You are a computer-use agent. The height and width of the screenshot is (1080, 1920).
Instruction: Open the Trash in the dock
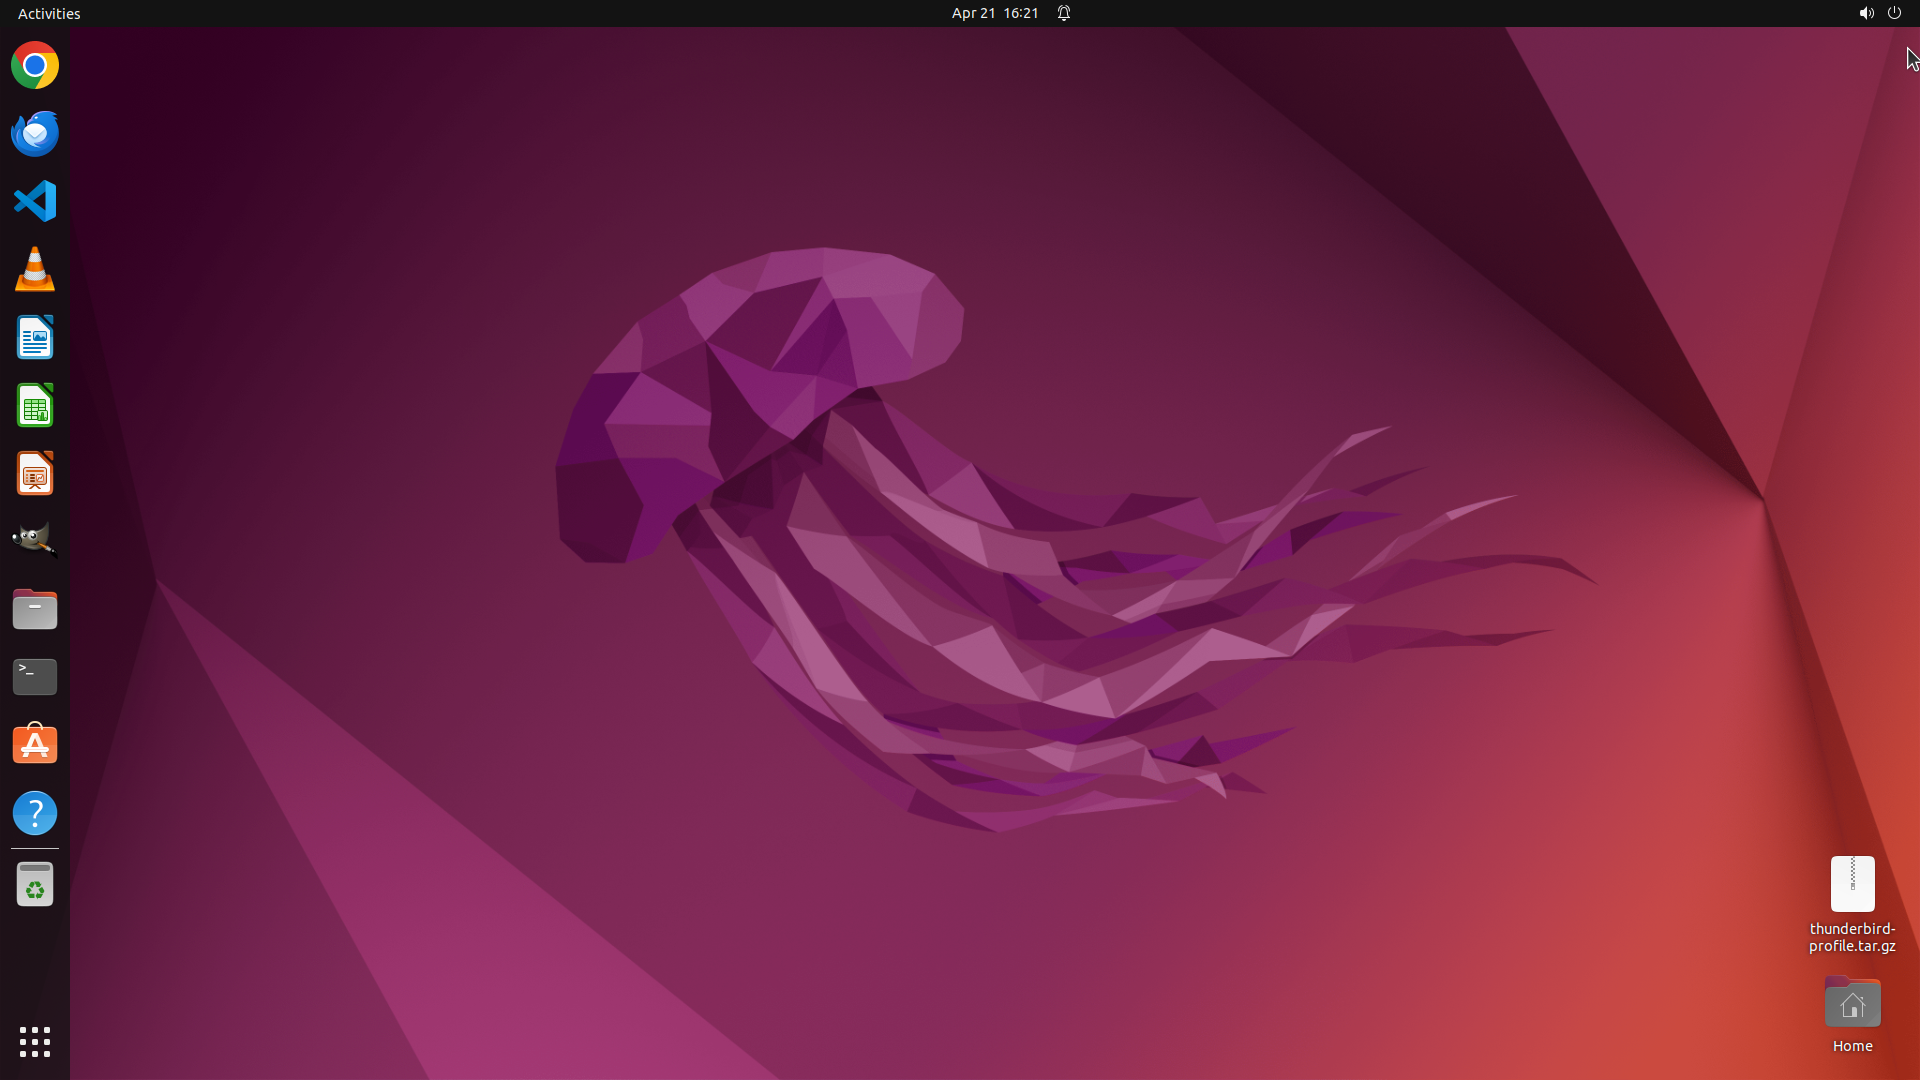[35, 885]
